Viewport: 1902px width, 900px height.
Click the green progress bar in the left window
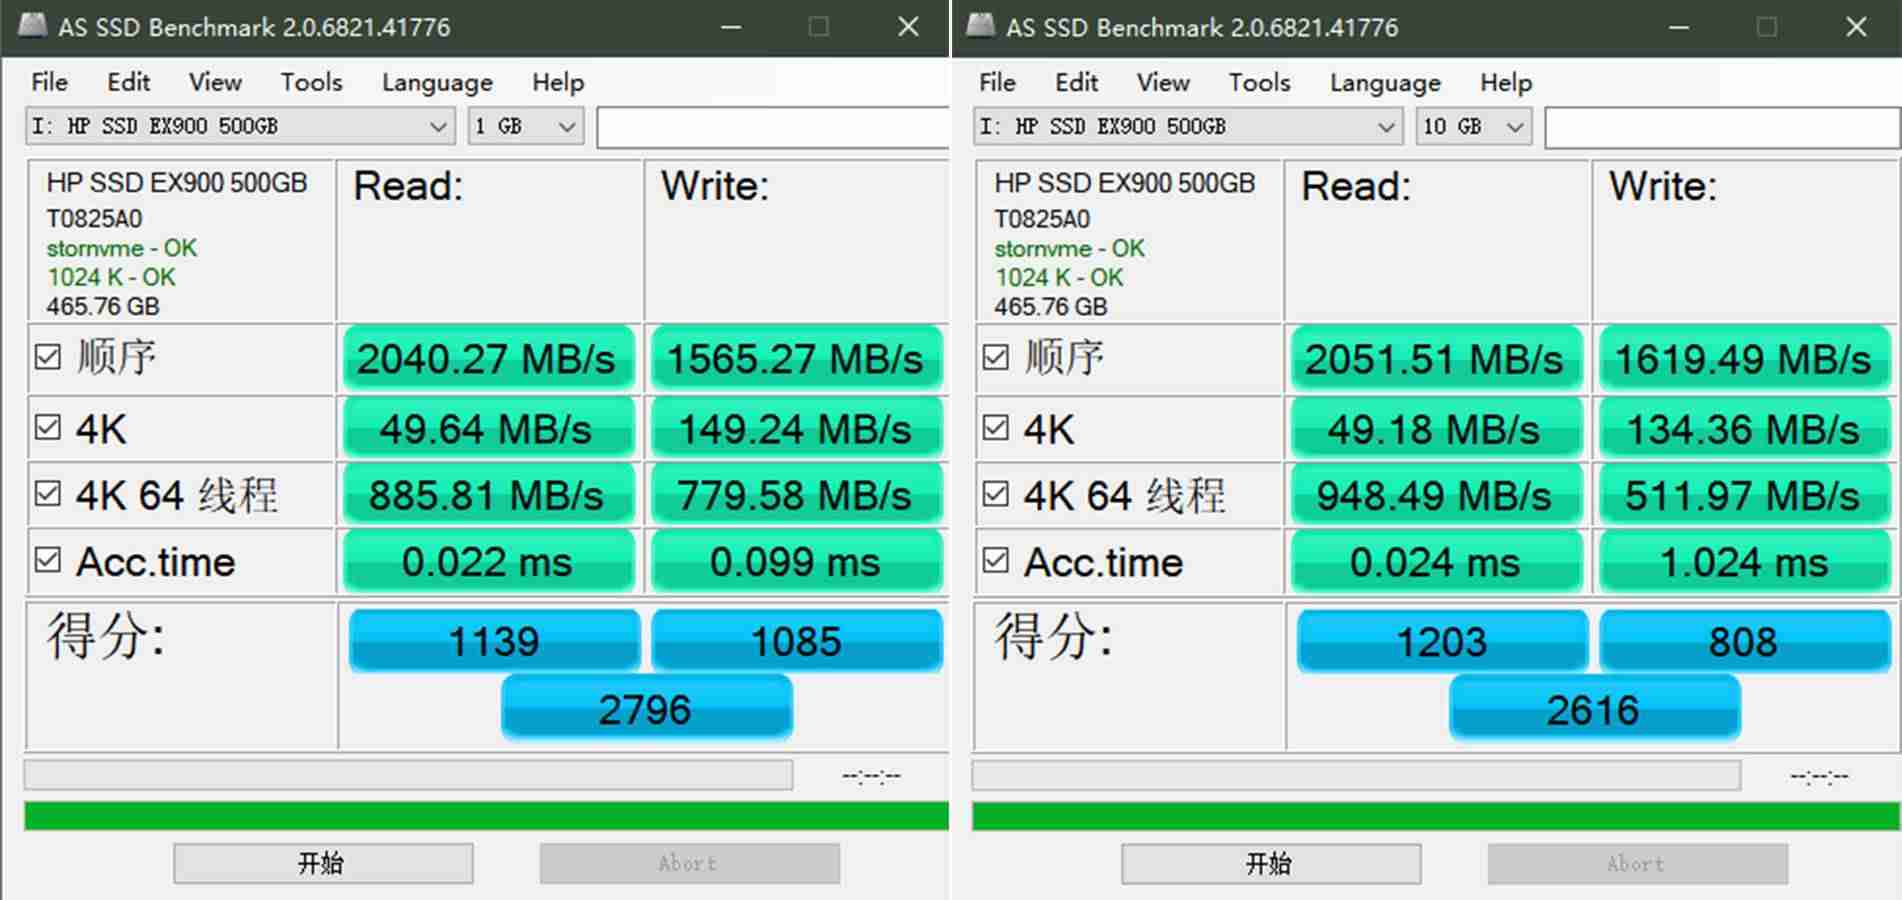pyautogui.click(x=486, y=816)
